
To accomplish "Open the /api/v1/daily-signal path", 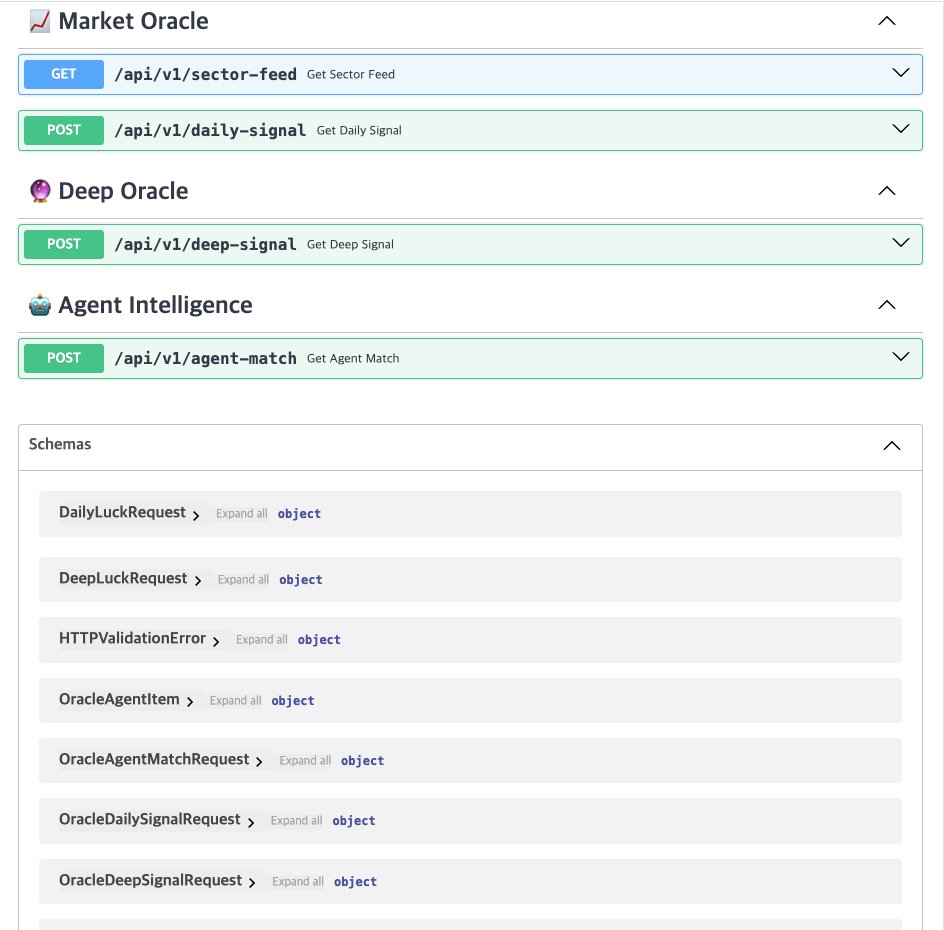I will pos(210,130).
